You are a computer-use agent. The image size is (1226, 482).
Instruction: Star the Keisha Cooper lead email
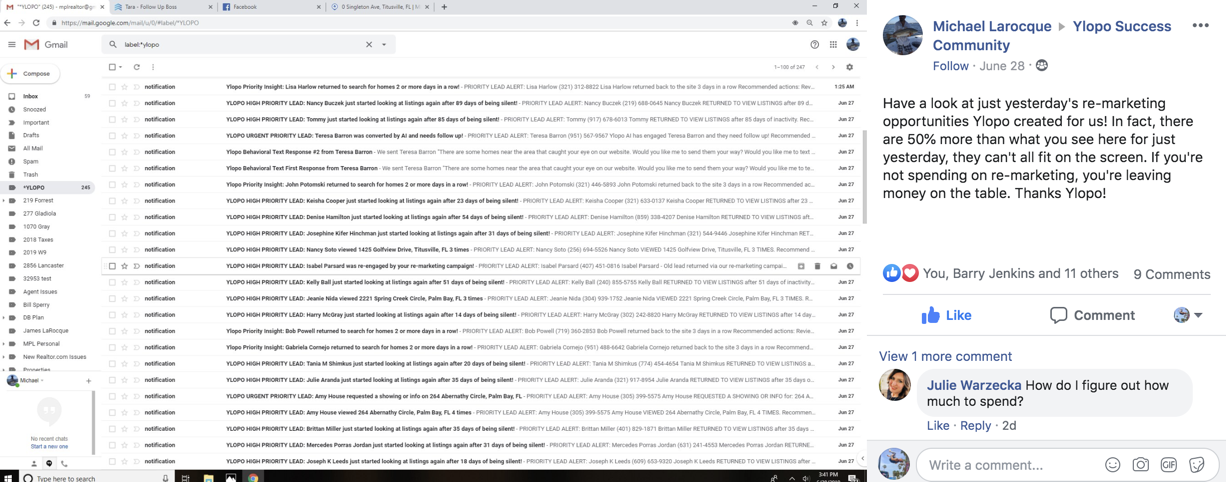coord(124,201)
